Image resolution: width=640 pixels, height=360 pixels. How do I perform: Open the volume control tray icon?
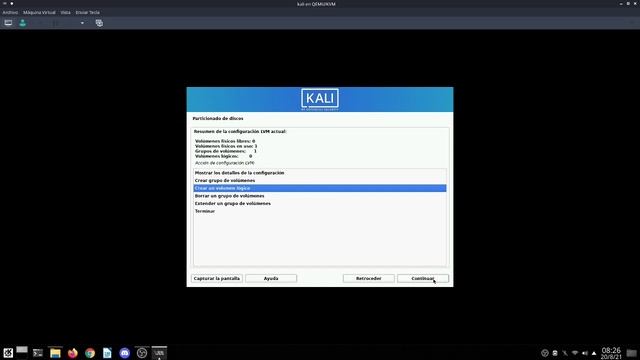pyautogui.click(x=585, y=353)
